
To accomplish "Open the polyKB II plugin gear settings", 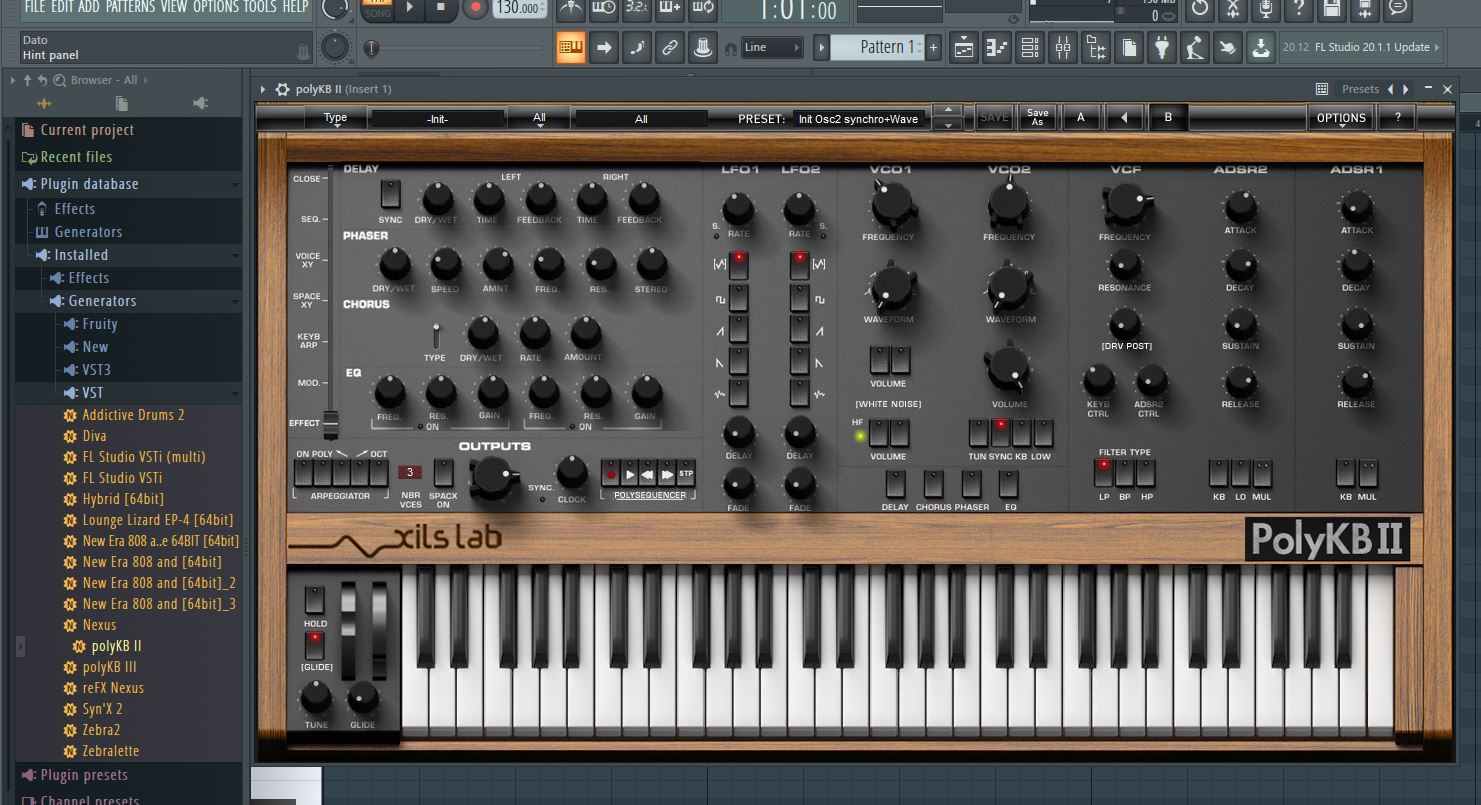I will pyautogui.click(x=282, y=89).
